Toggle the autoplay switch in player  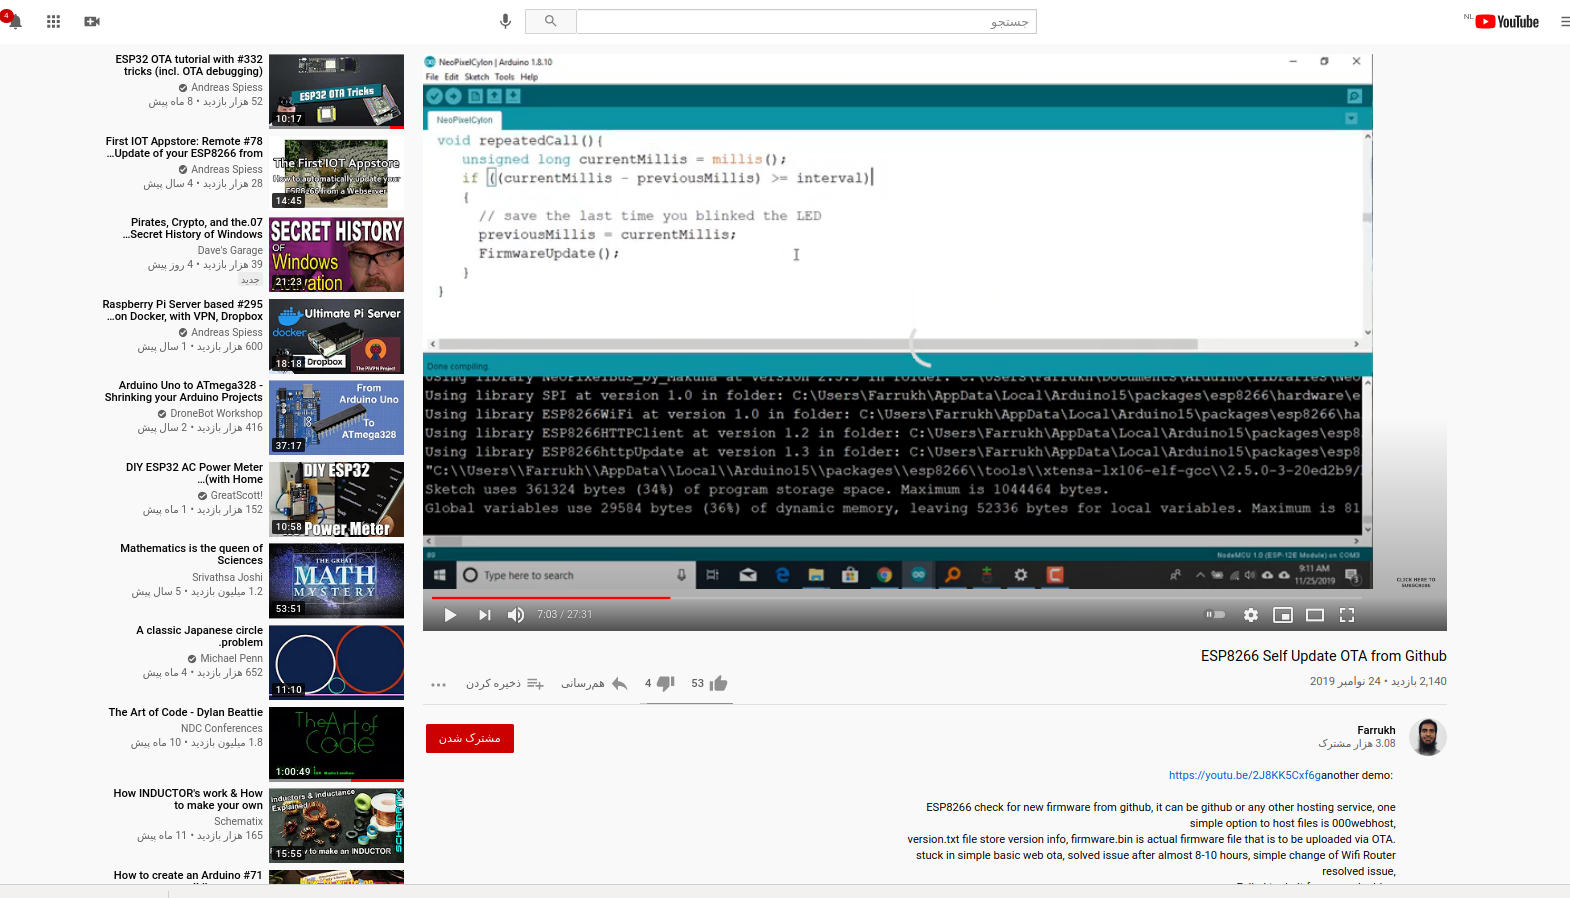click(1216, 615)
